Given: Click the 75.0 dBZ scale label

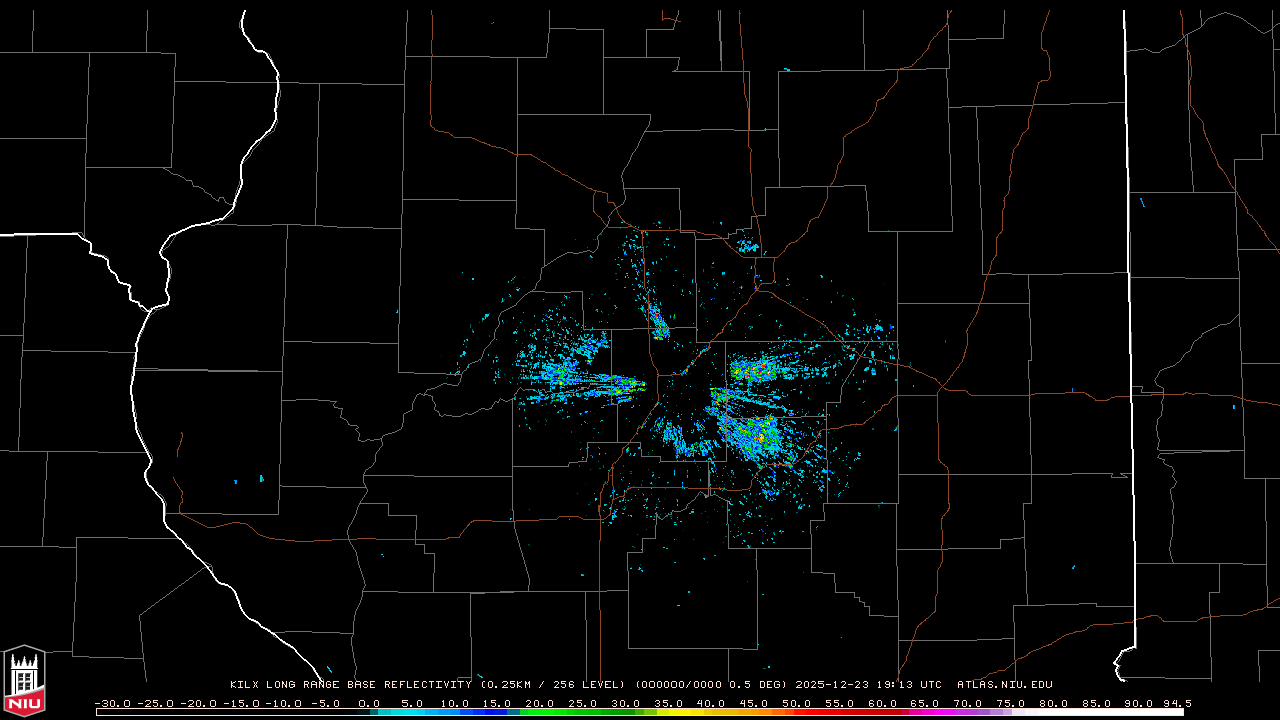Looking at the screenshot, I should (x=1009, y=703).
